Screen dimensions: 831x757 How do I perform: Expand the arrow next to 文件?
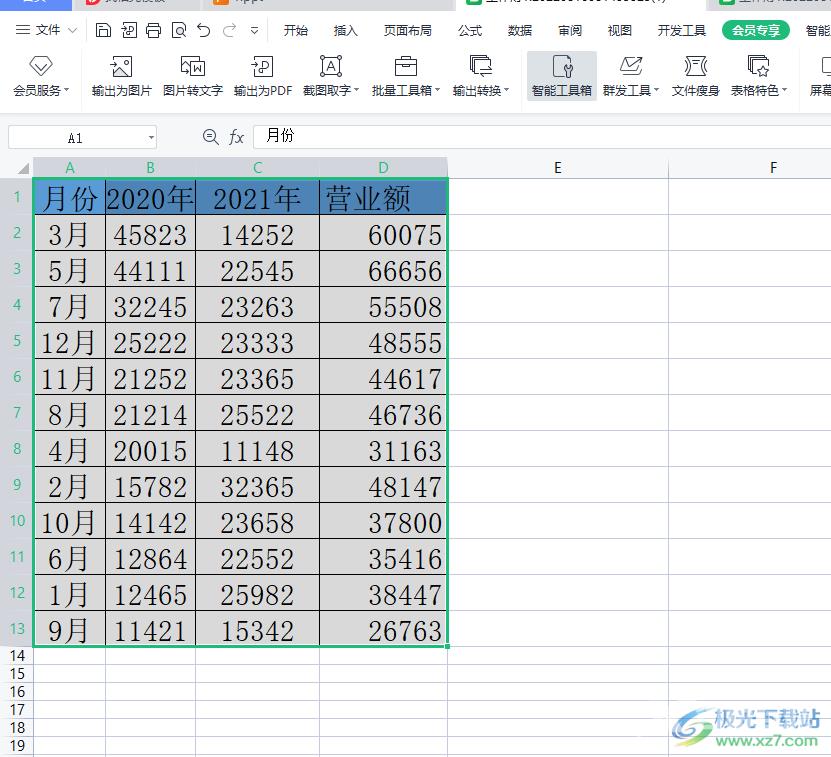click(x=73, y=31)
